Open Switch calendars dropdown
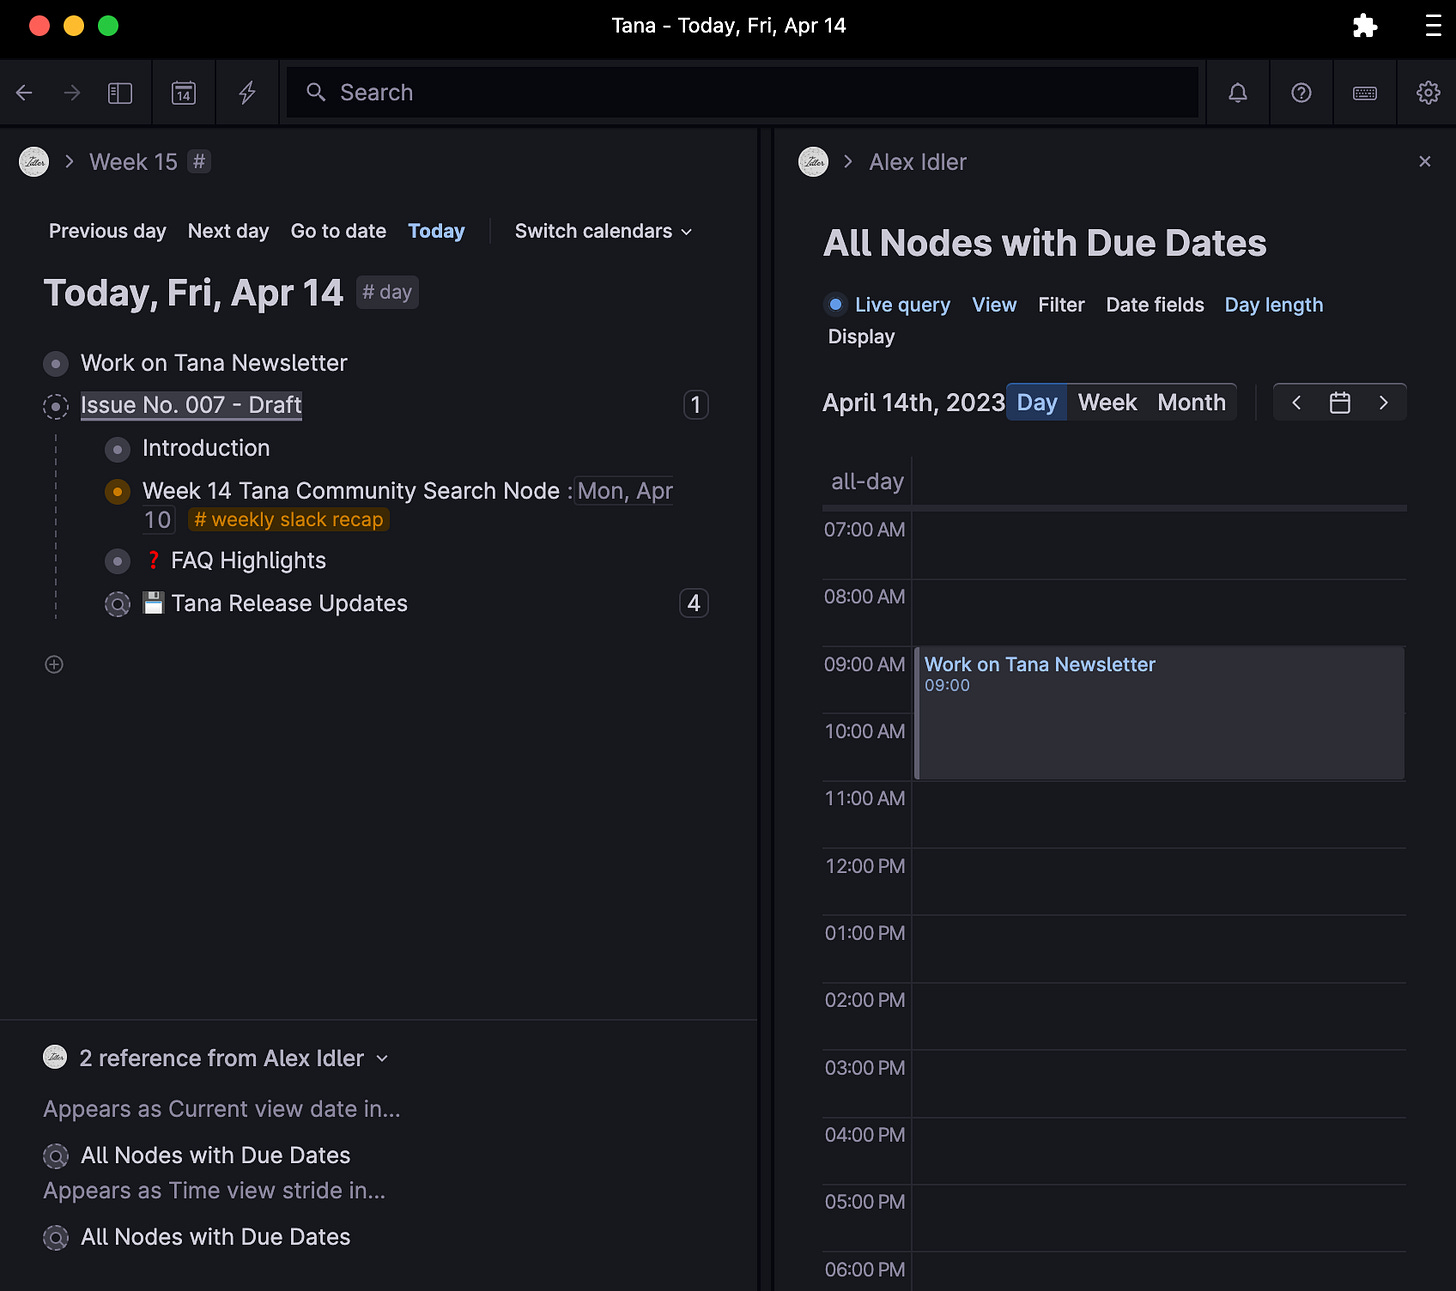 click(603, 231)
